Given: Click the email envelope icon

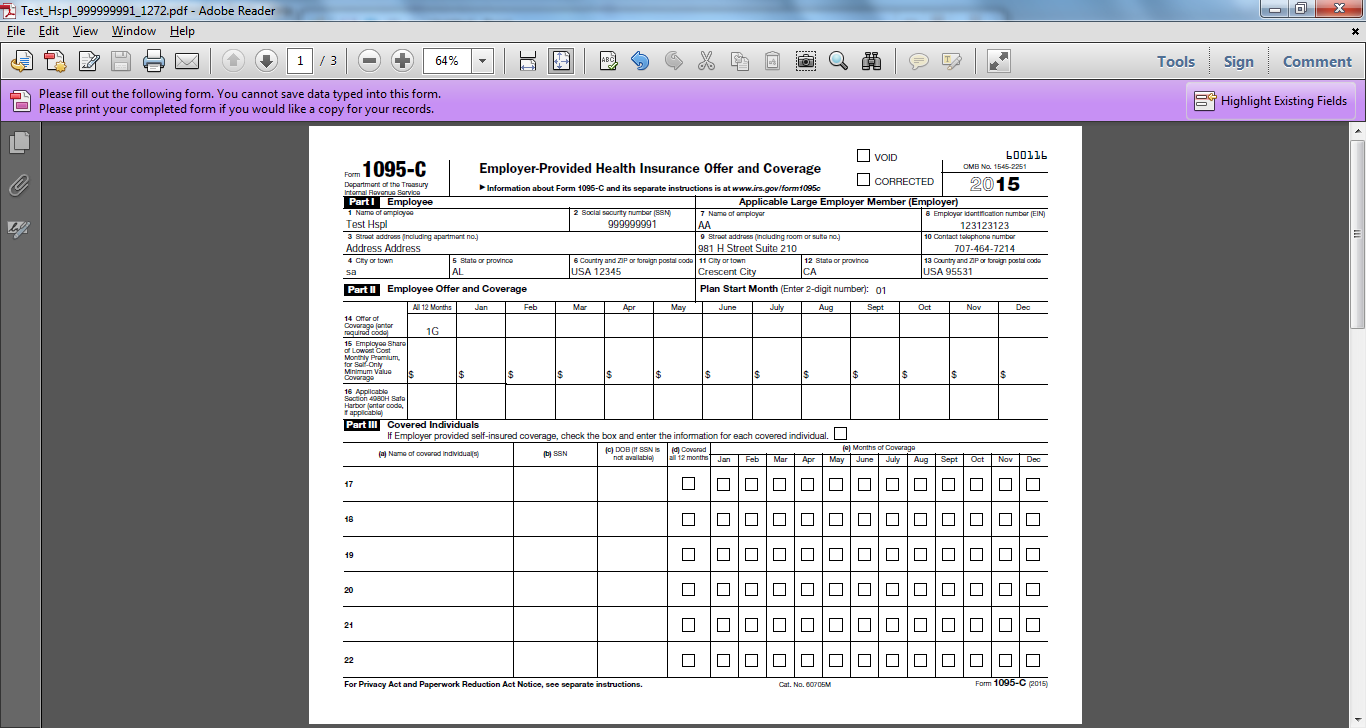Looking at the screenshot, I should click(x=186, y=61).
